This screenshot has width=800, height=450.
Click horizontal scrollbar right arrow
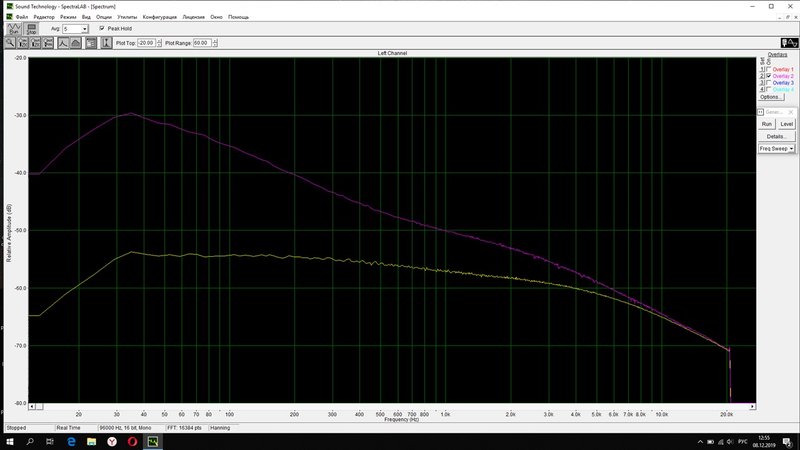point(753,407)
